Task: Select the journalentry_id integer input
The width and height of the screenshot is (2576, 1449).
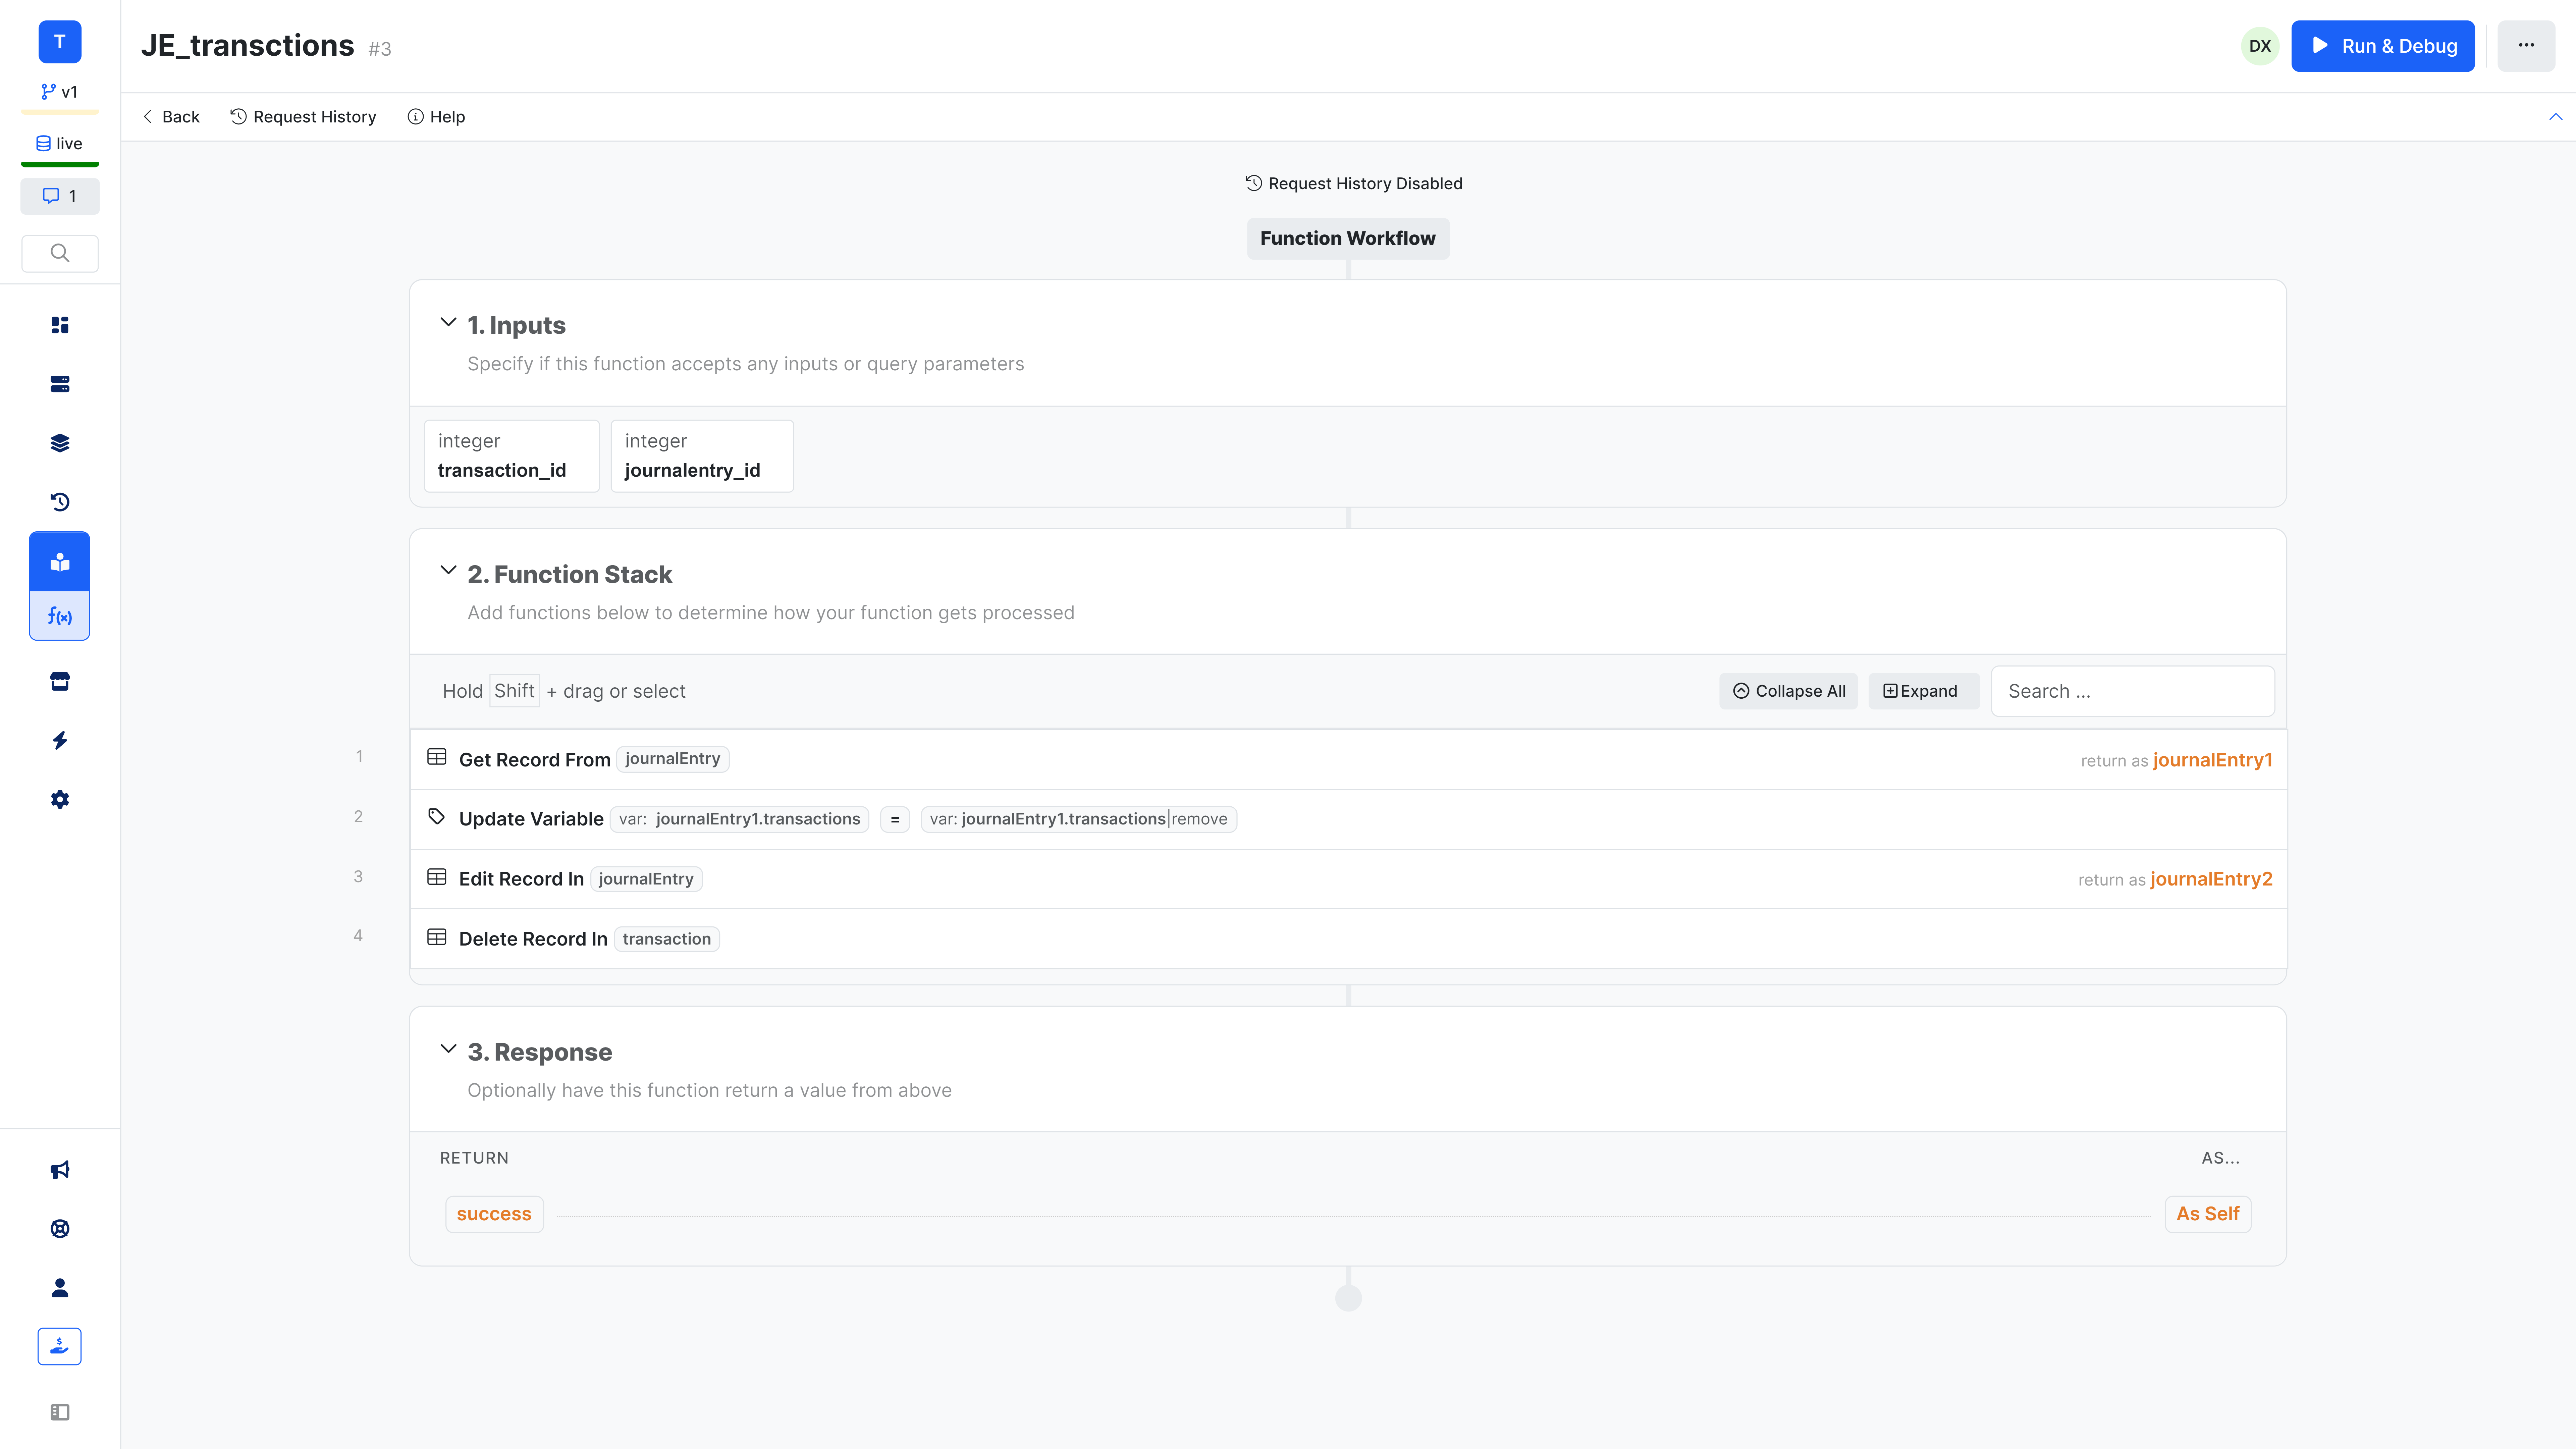Action: pos(702,456)
